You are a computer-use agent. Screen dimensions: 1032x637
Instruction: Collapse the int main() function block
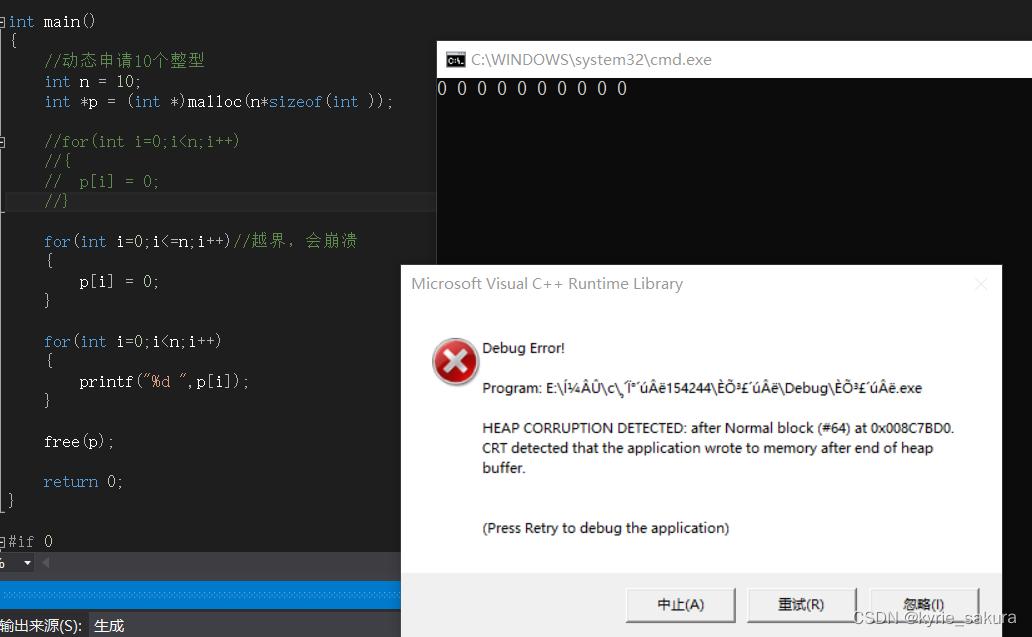tap(3, 22)
